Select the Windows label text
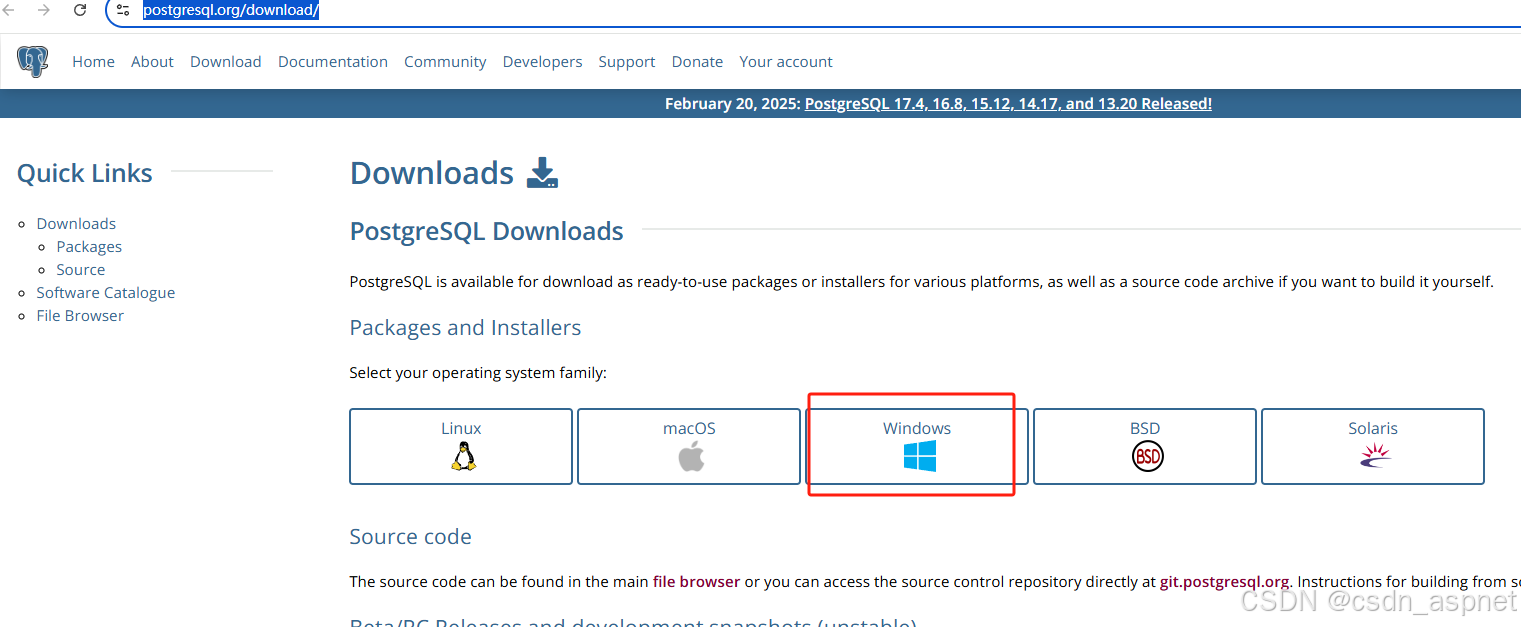The height and width of the screenshot is (627, 1521). click(917, 428)
